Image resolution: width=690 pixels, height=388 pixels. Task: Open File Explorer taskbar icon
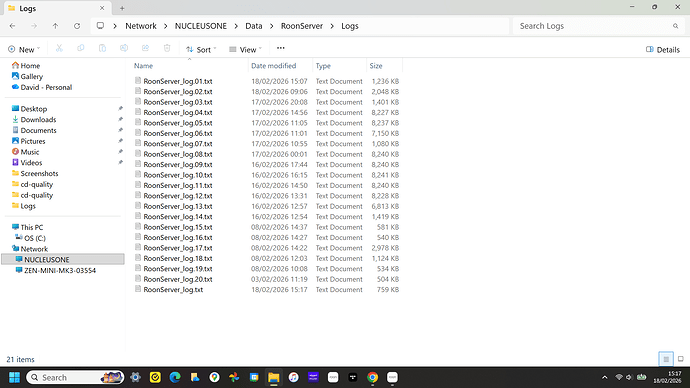pyautogui.click(x=274, y=377)
